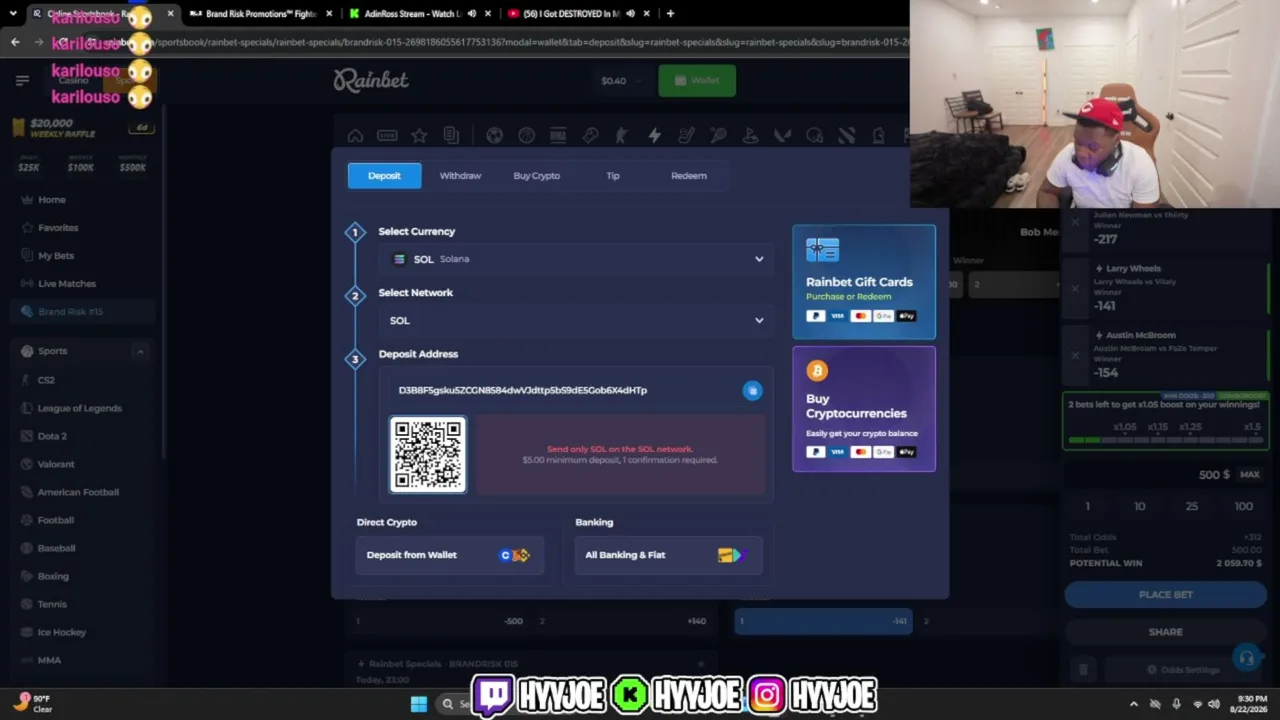Click Deposit from Wallet button
Viewport: 1280px width, 720px height.
pyautogui.click(x=450, y=555)
